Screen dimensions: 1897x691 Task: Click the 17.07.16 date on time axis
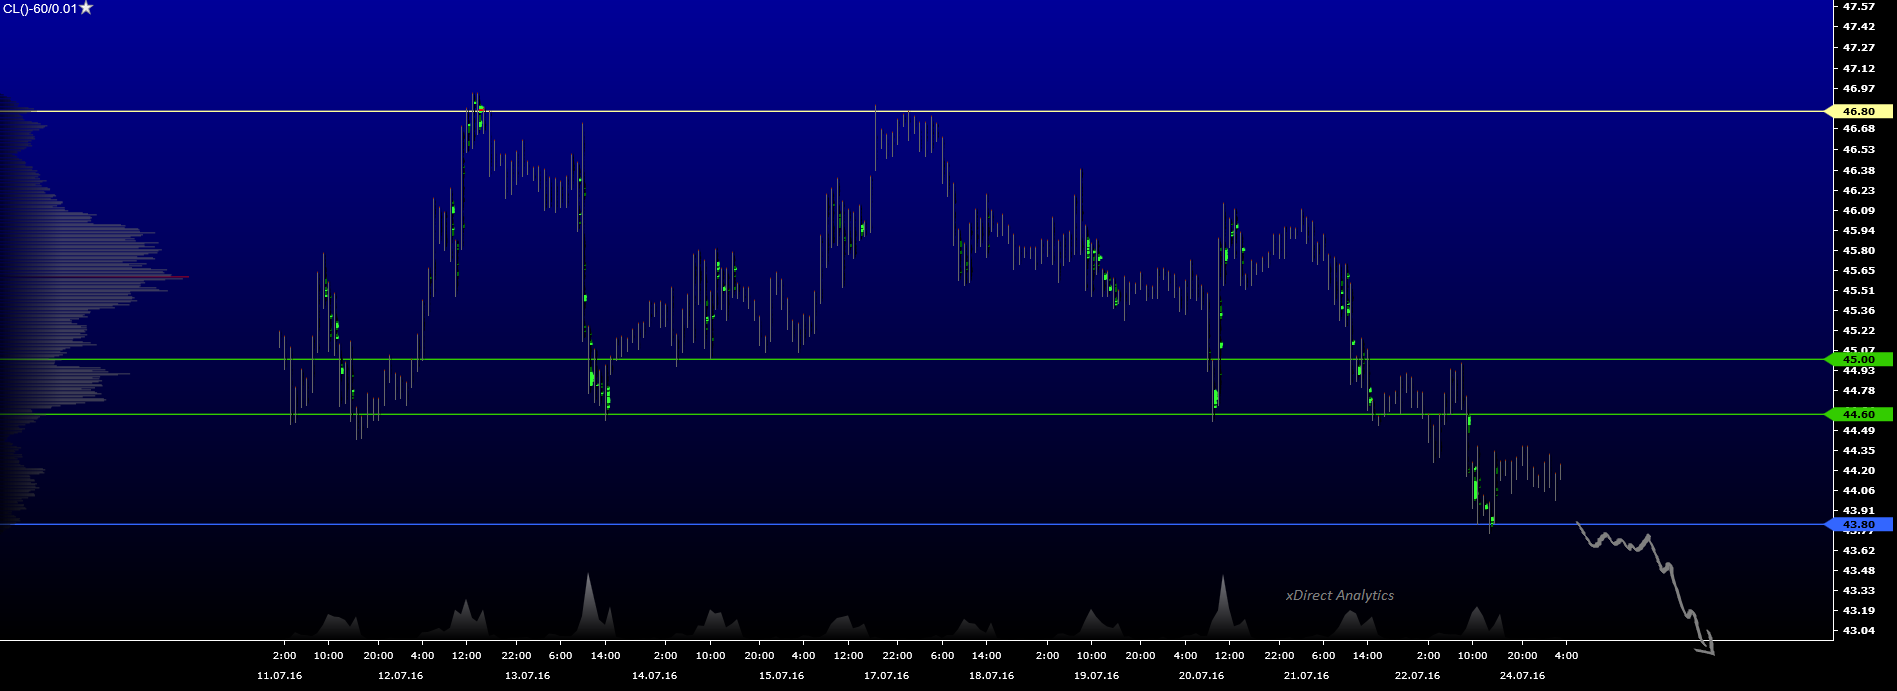tap(886, 676)
